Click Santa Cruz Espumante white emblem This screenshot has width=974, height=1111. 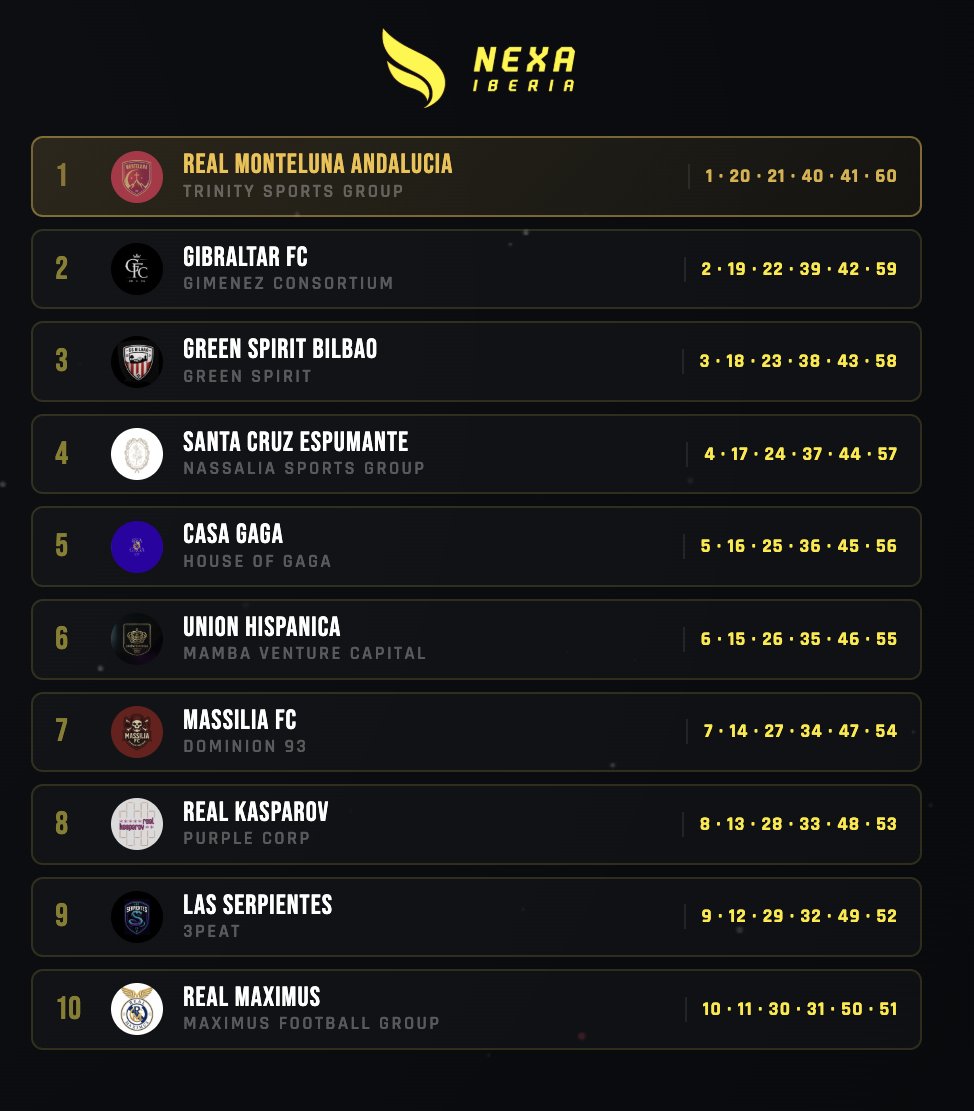click(137, 454)
